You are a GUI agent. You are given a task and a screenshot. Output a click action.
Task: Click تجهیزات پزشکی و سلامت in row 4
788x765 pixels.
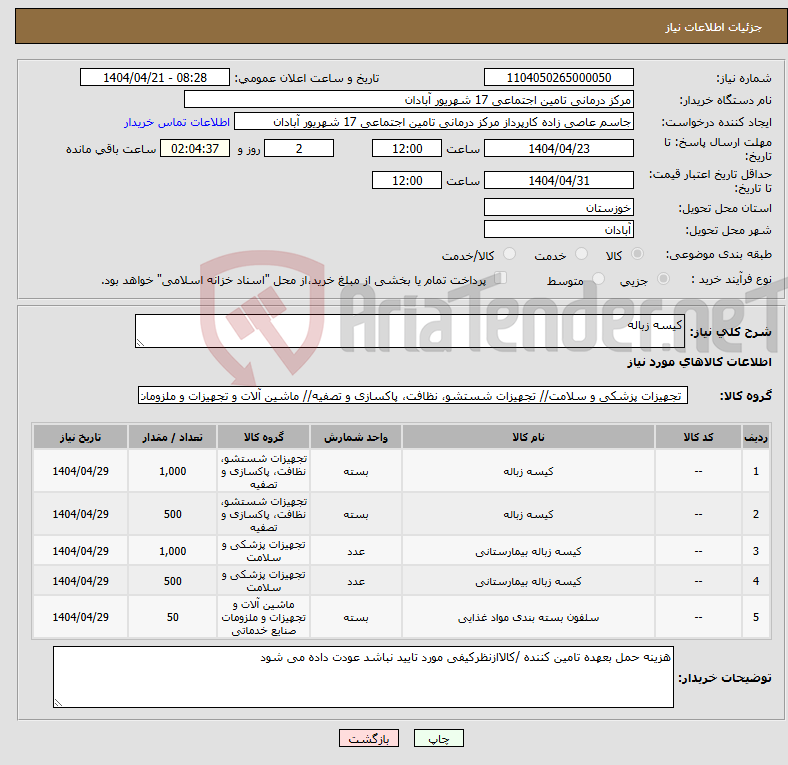[x=263, y=581]
